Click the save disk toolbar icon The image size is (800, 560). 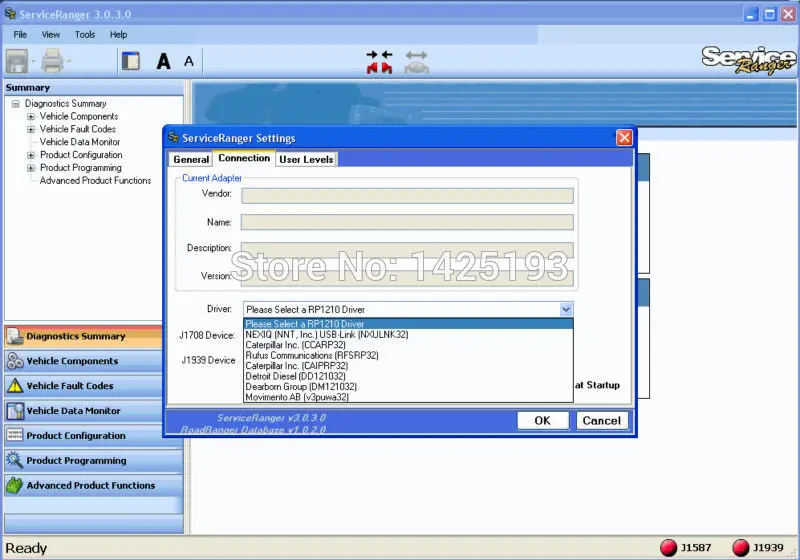[17, 61]
